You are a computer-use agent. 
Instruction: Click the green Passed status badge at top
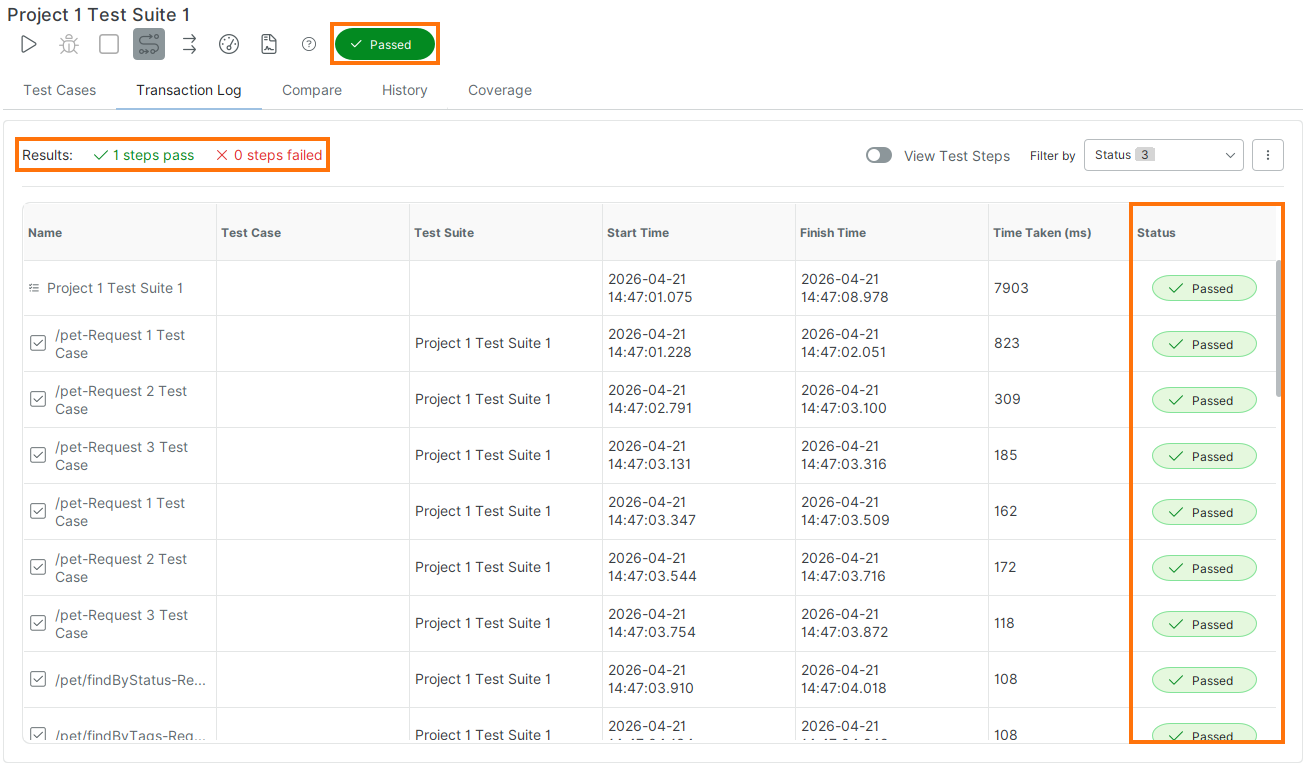coord(385,44)
